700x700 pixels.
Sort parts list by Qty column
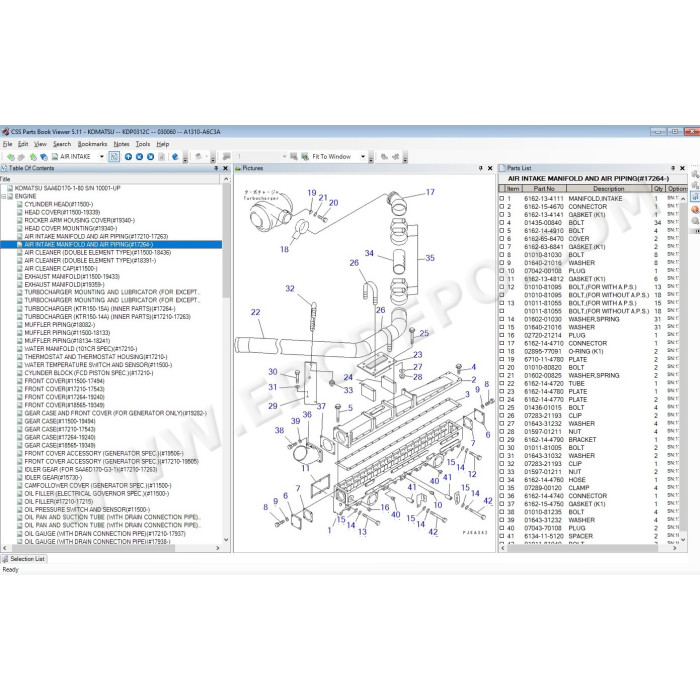[x=658, y=189]
